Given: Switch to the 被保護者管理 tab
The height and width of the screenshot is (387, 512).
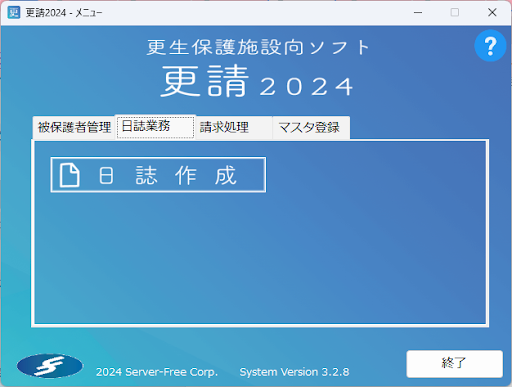Looking at the screenshot, I should [74, 127].
